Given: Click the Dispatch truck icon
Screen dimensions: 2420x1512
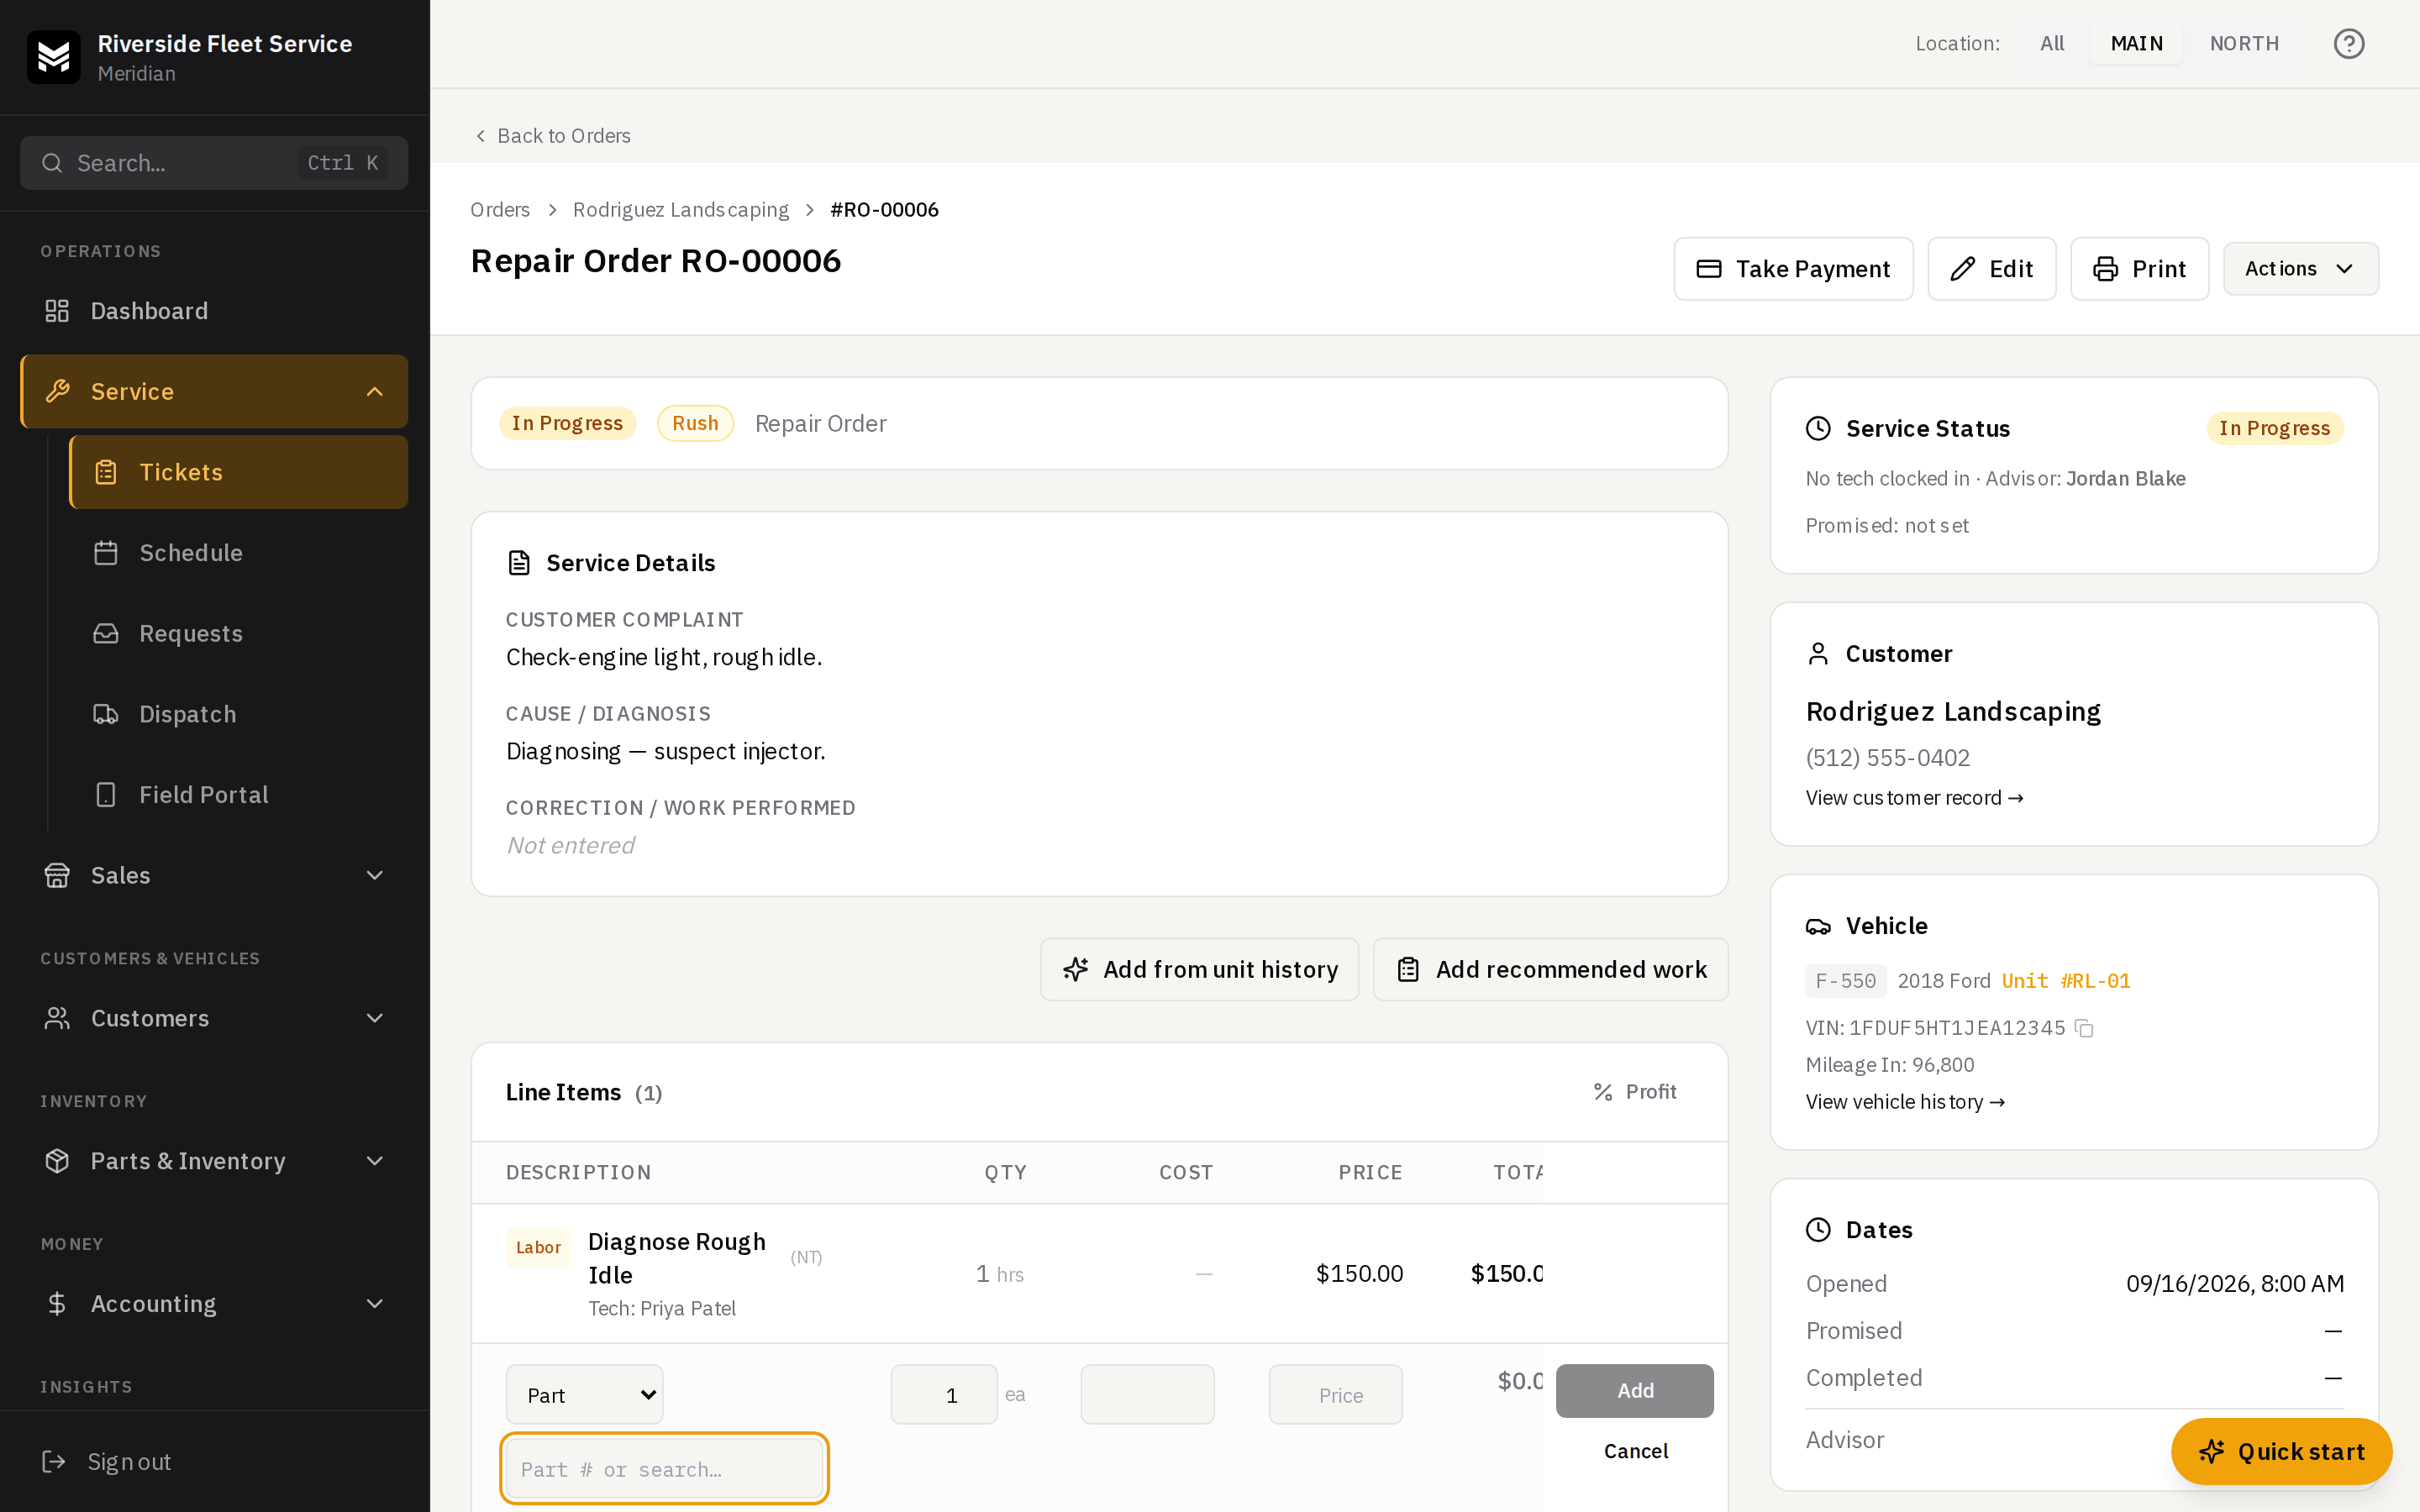Looking at the screenshot, I should click(x=106, y=714).
